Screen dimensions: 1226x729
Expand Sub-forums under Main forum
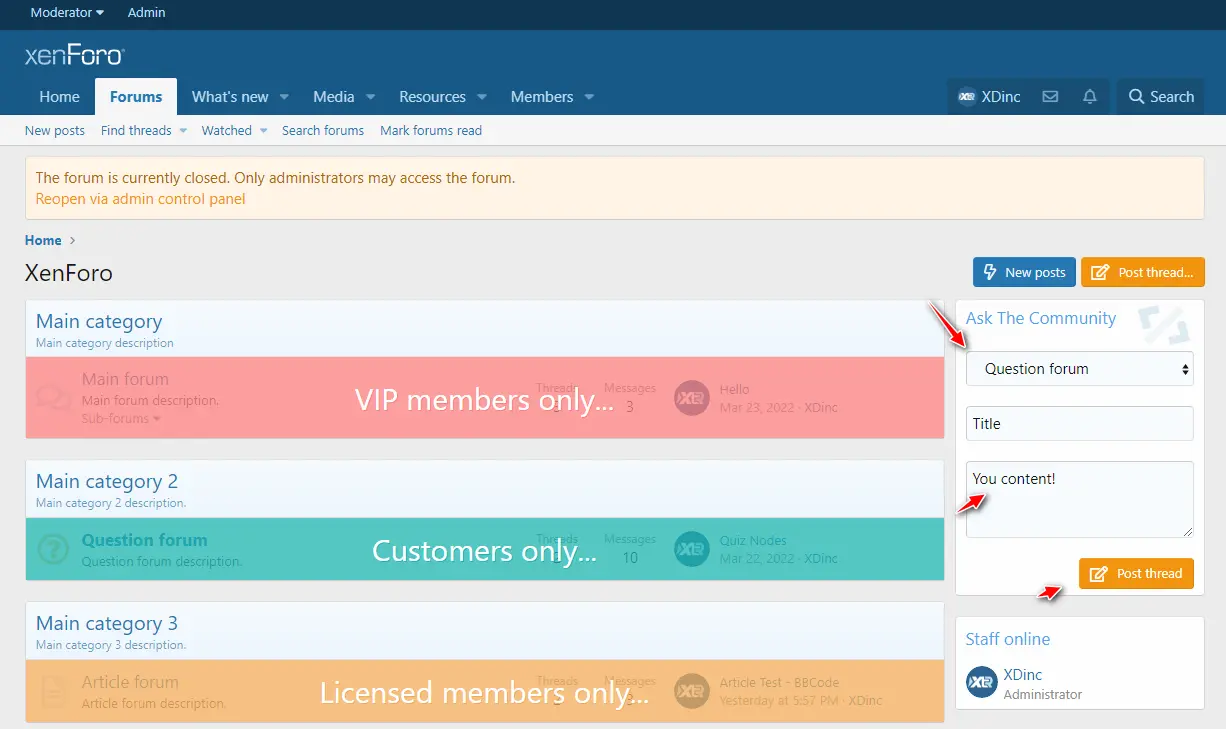click(121, 418)
